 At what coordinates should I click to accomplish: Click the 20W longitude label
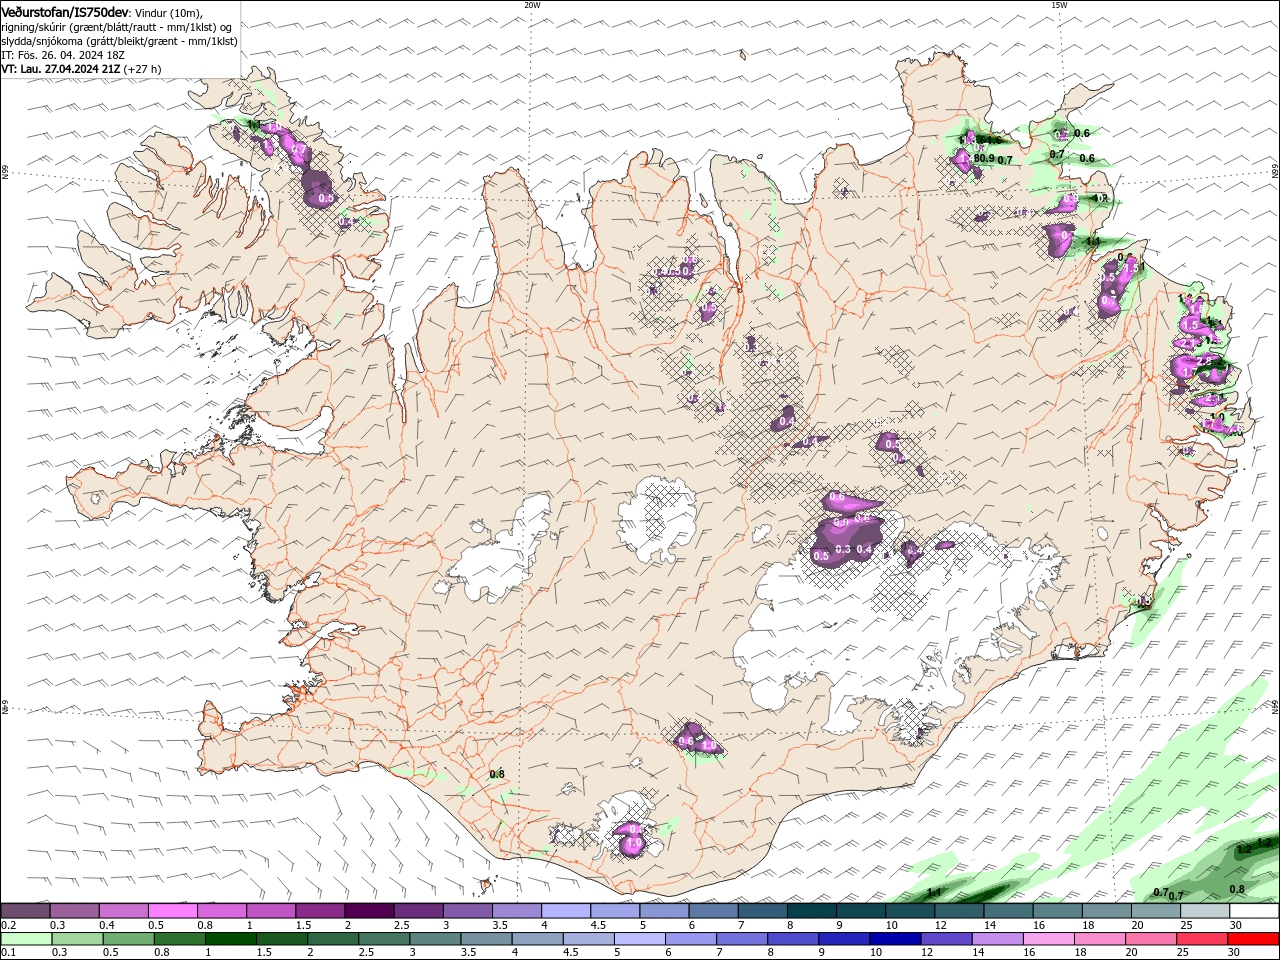[x=532, y=5]
